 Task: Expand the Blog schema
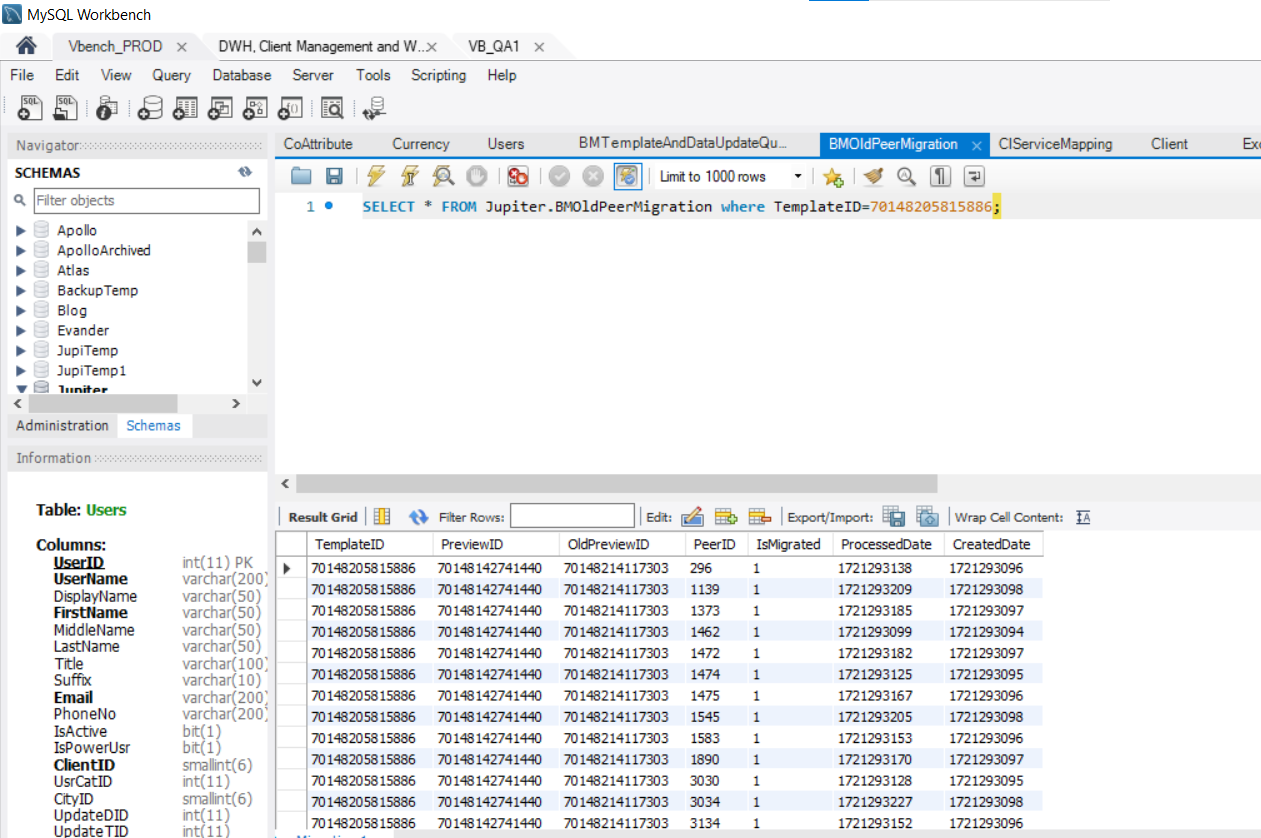[22, 310]
